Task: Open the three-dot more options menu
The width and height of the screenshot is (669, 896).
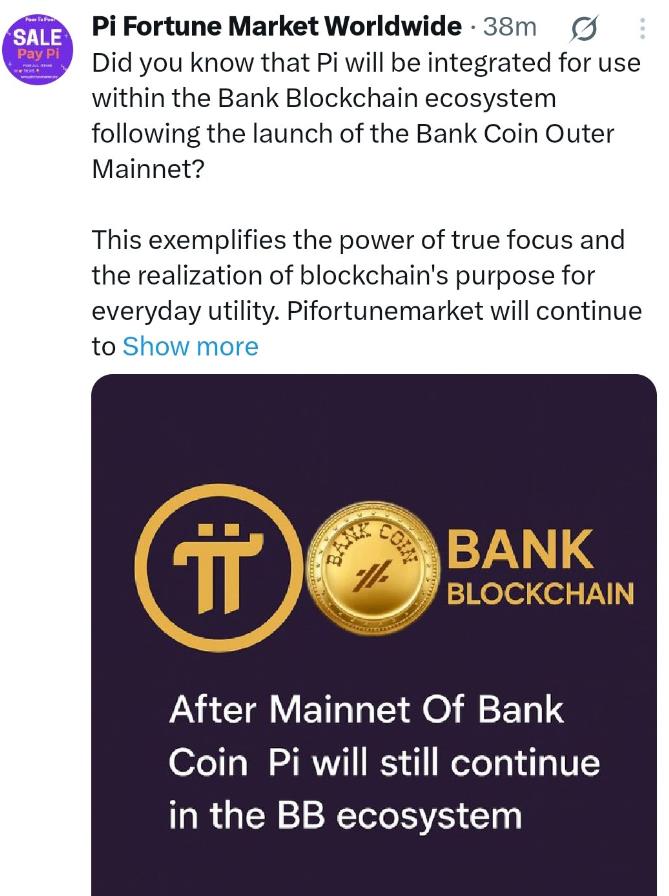Action: pos(643,28)
